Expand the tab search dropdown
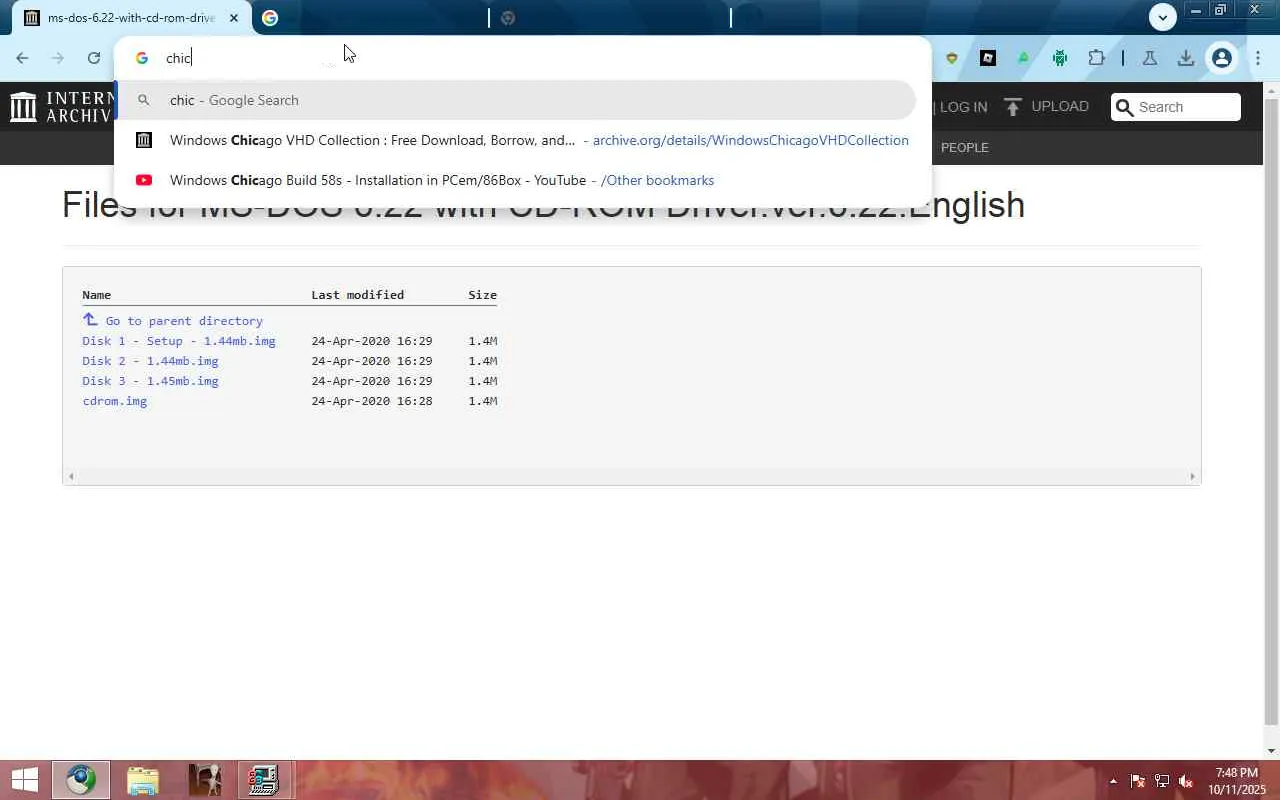The image size is (1280, 800). (1162, 17)
